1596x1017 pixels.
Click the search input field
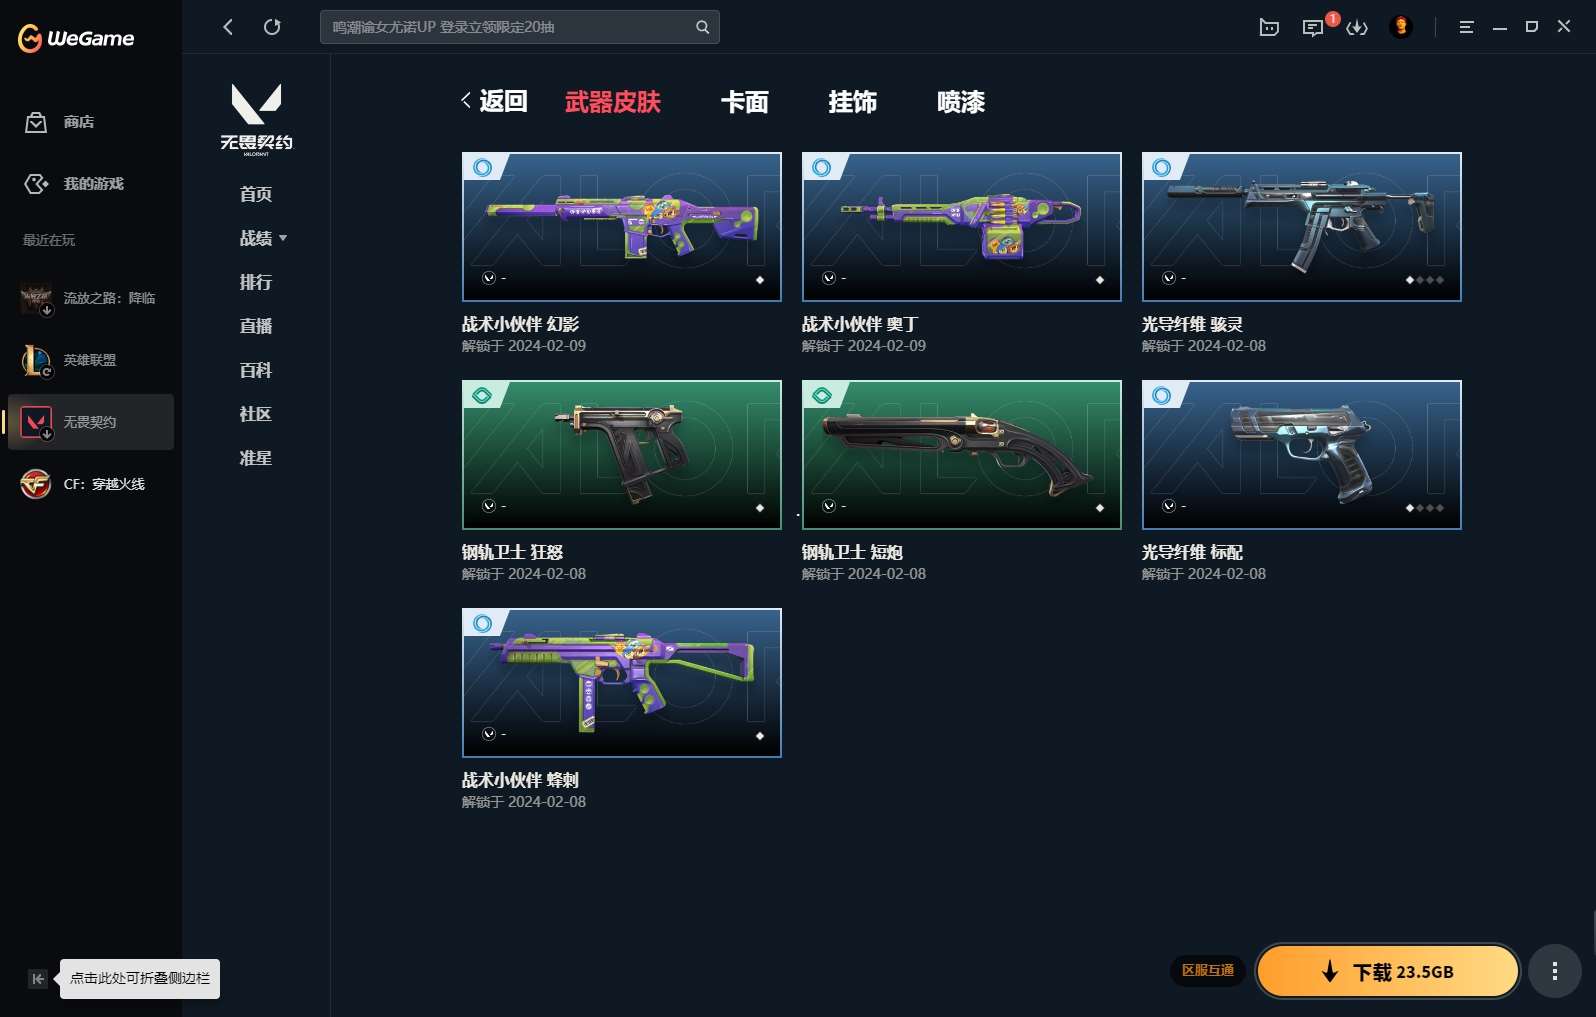coord(505,27)
